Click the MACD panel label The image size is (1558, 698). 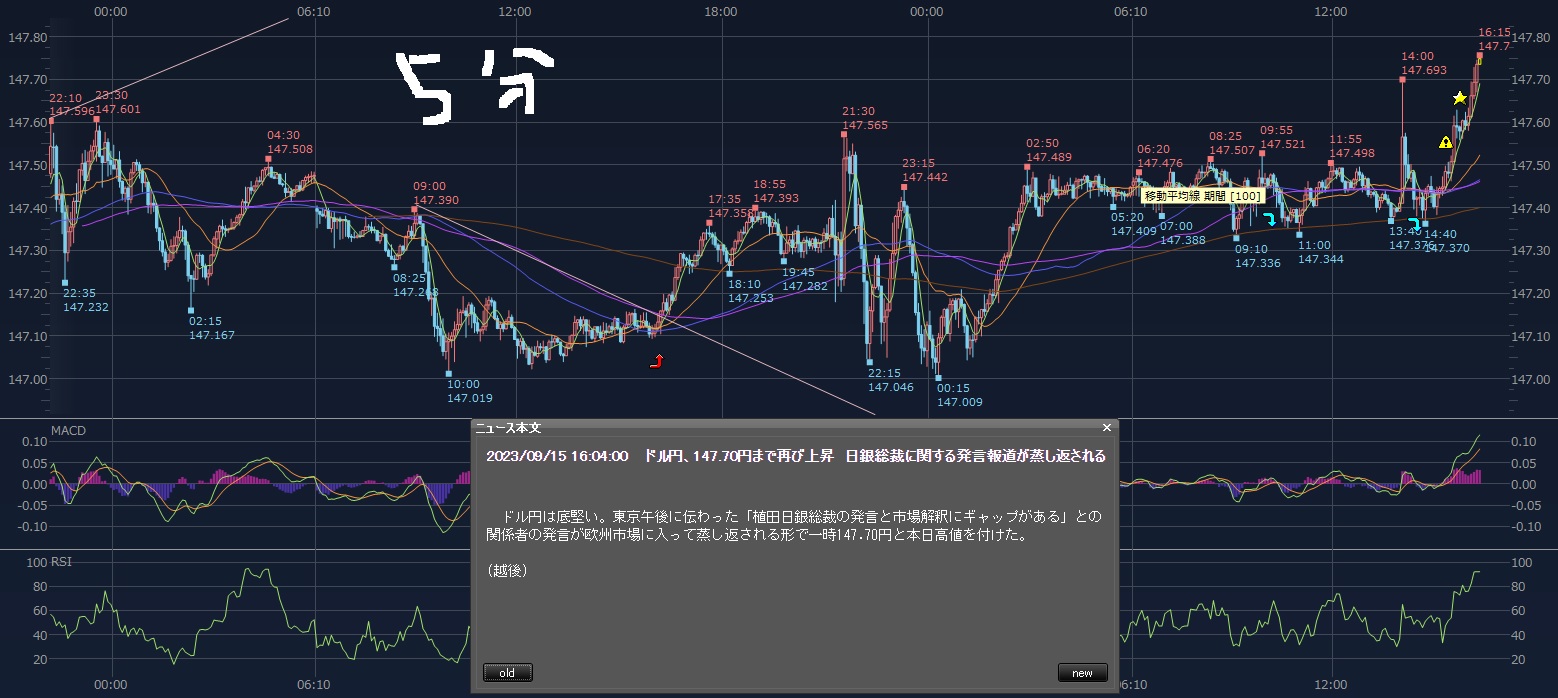tap(68, 431)
